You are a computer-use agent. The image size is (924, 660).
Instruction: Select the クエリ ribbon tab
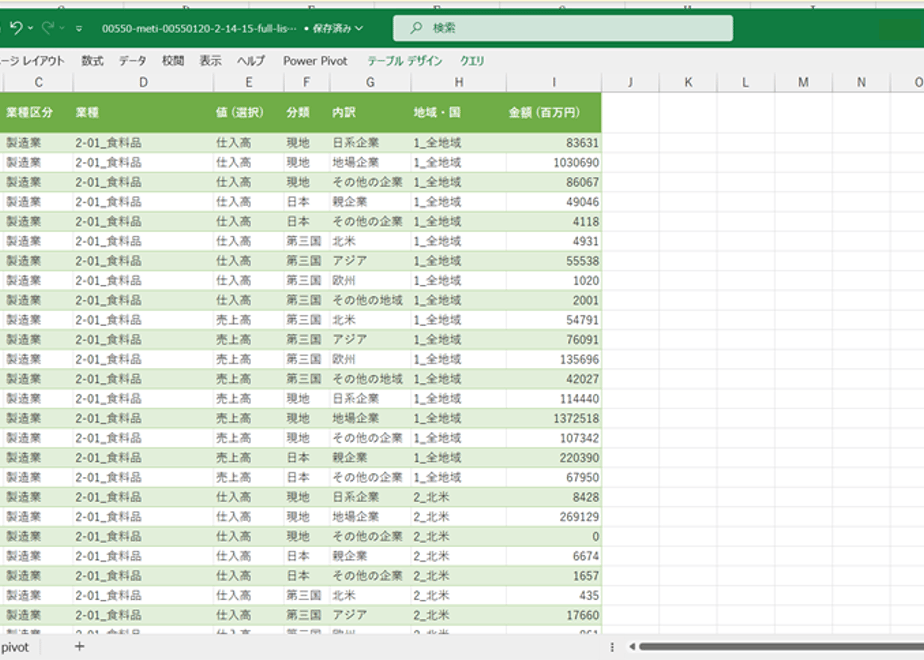click(472, 61)
